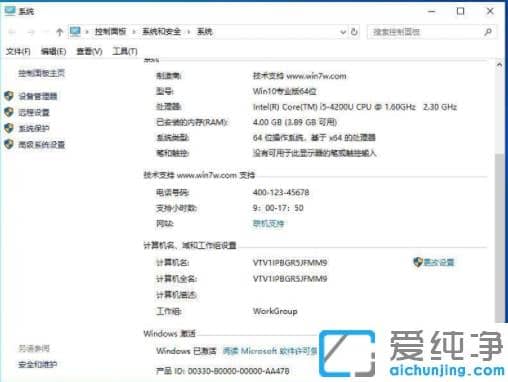Open 远程设置 link
Screen dimensions: 508x382
pyautogui.click(x=34, y=112)
